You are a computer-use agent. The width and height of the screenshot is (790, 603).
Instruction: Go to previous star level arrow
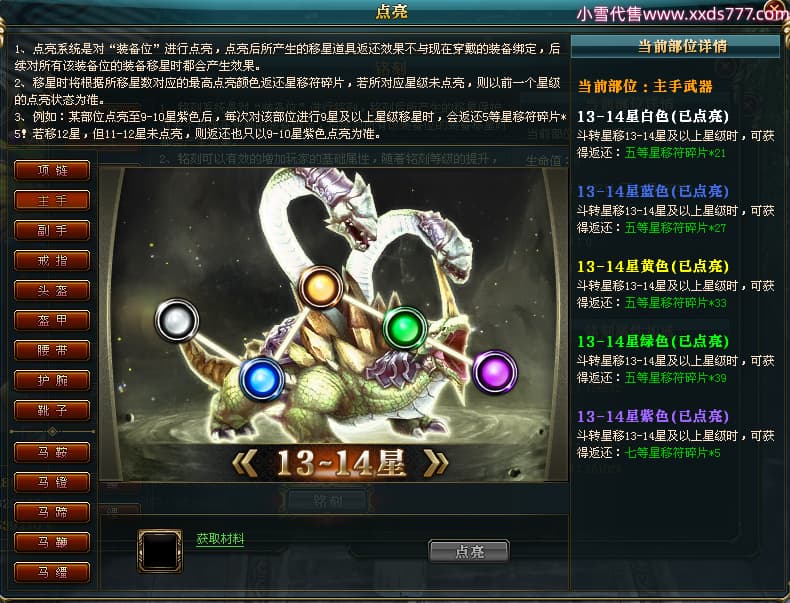click(245, 463)
